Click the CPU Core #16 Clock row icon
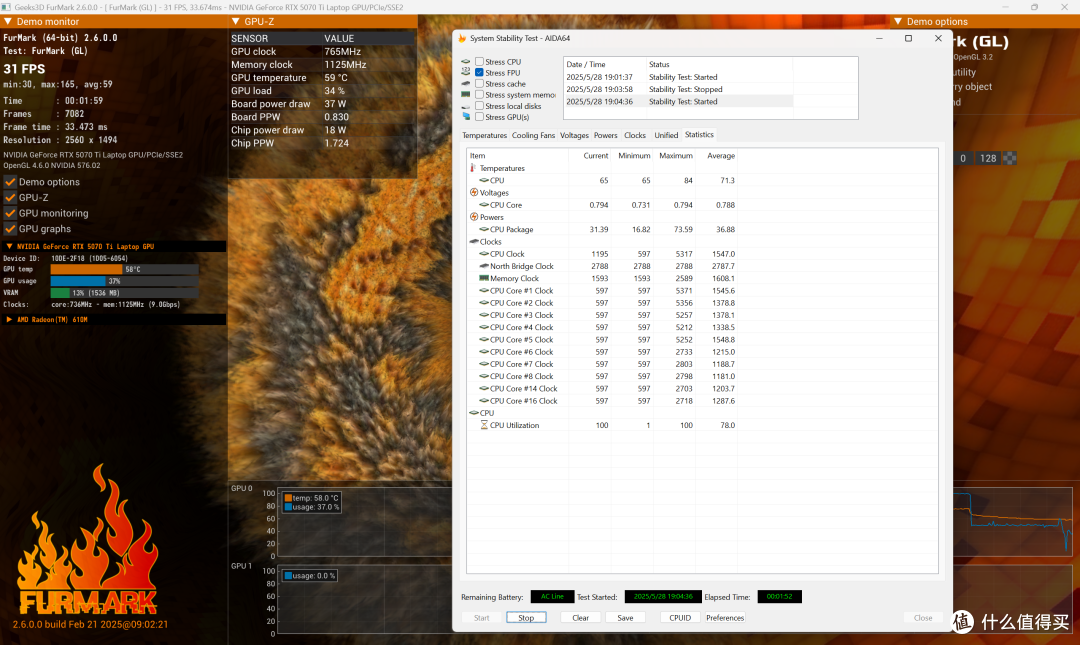Viewport: 1080px width, 645px height. coord(484,401)
